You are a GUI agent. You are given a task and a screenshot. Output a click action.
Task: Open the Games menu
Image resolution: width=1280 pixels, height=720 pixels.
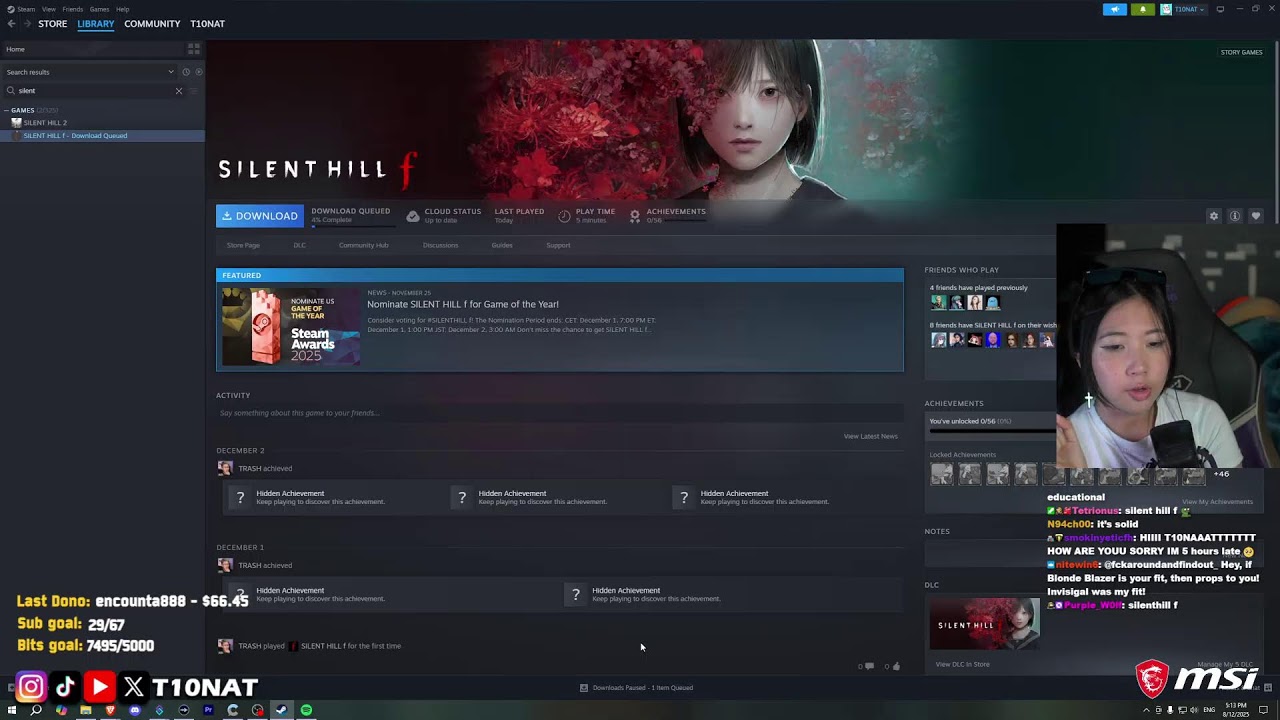click(99, 9)
